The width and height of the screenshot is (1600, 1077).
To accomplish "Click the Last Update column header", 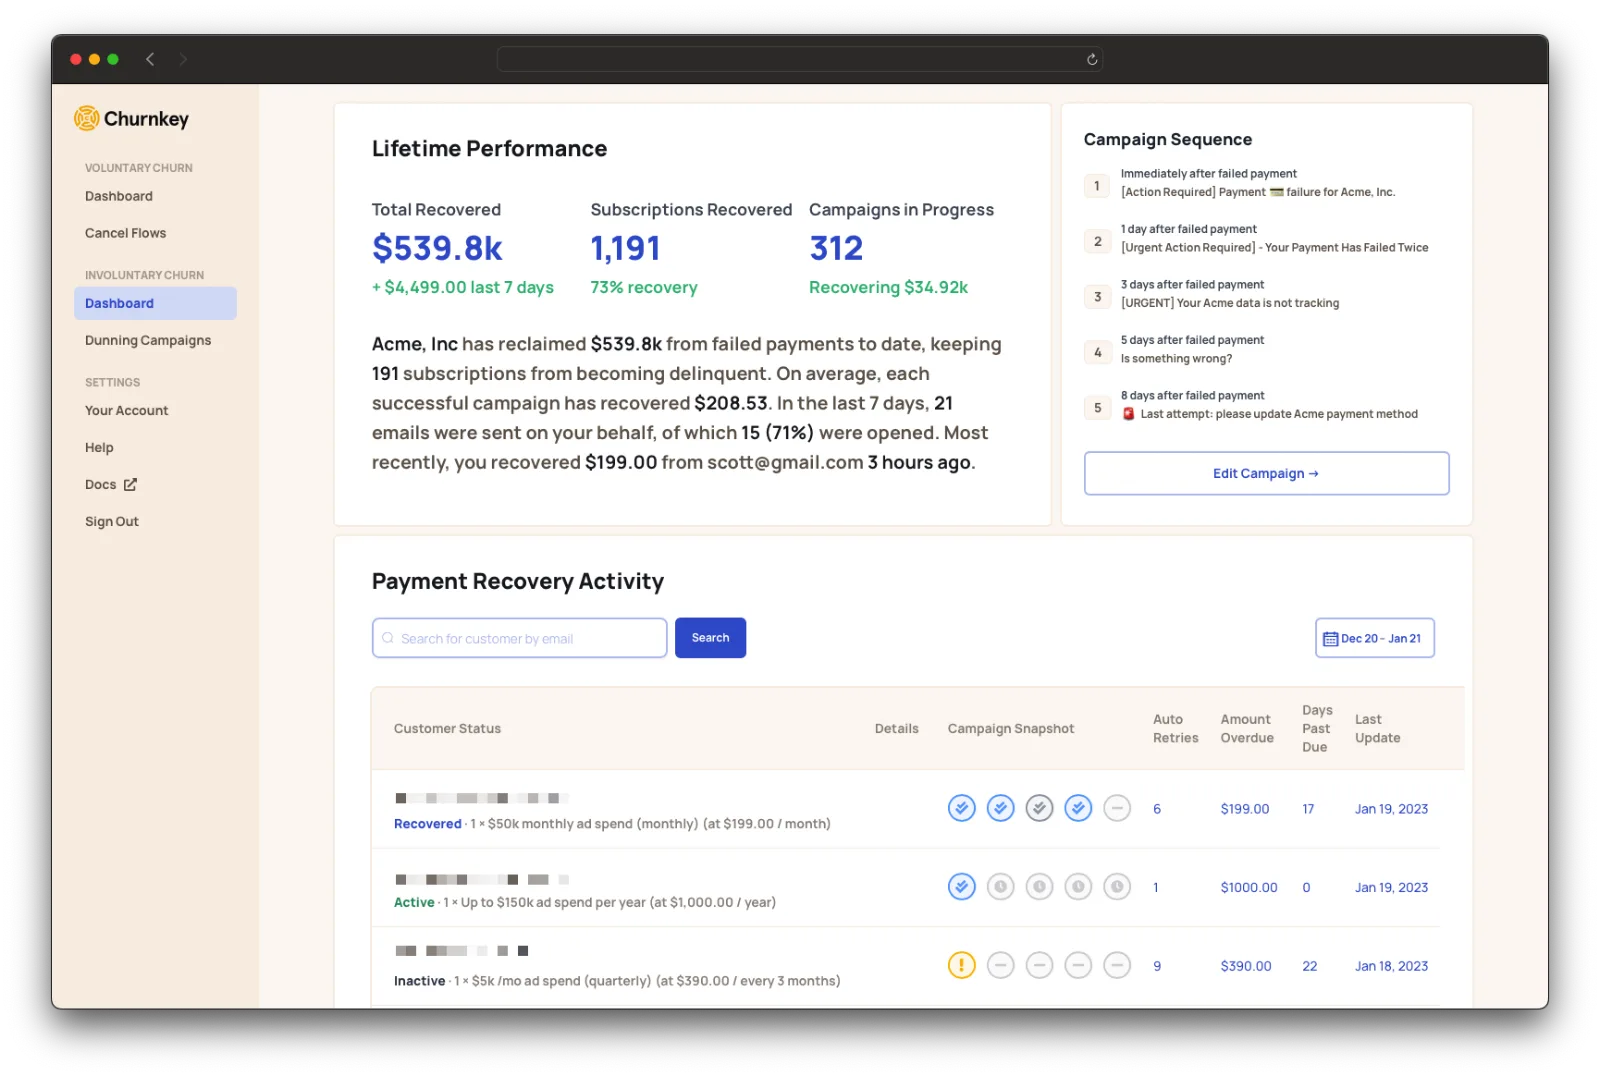I will point(1378,728).
